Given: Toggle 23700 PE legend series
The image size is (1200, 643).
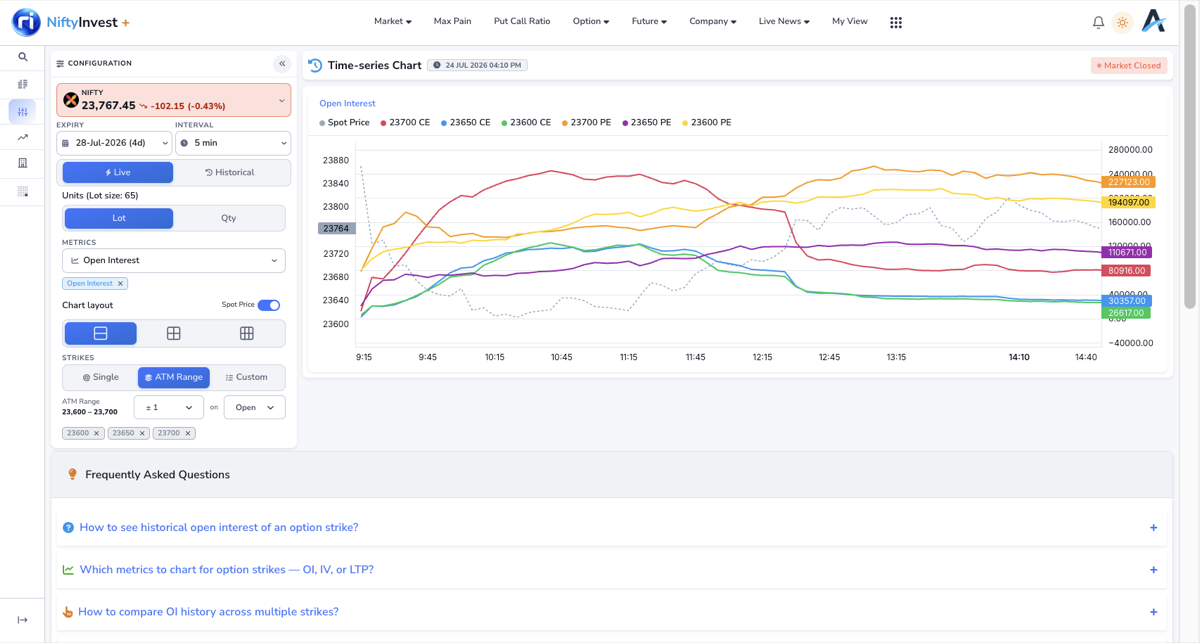Looking at the screenshot, I should coord(586,123).
